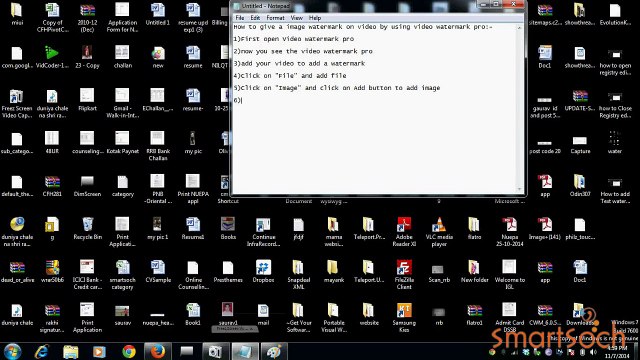
Task: Select the Portable Visual W... folder icon
Action: 334,318
